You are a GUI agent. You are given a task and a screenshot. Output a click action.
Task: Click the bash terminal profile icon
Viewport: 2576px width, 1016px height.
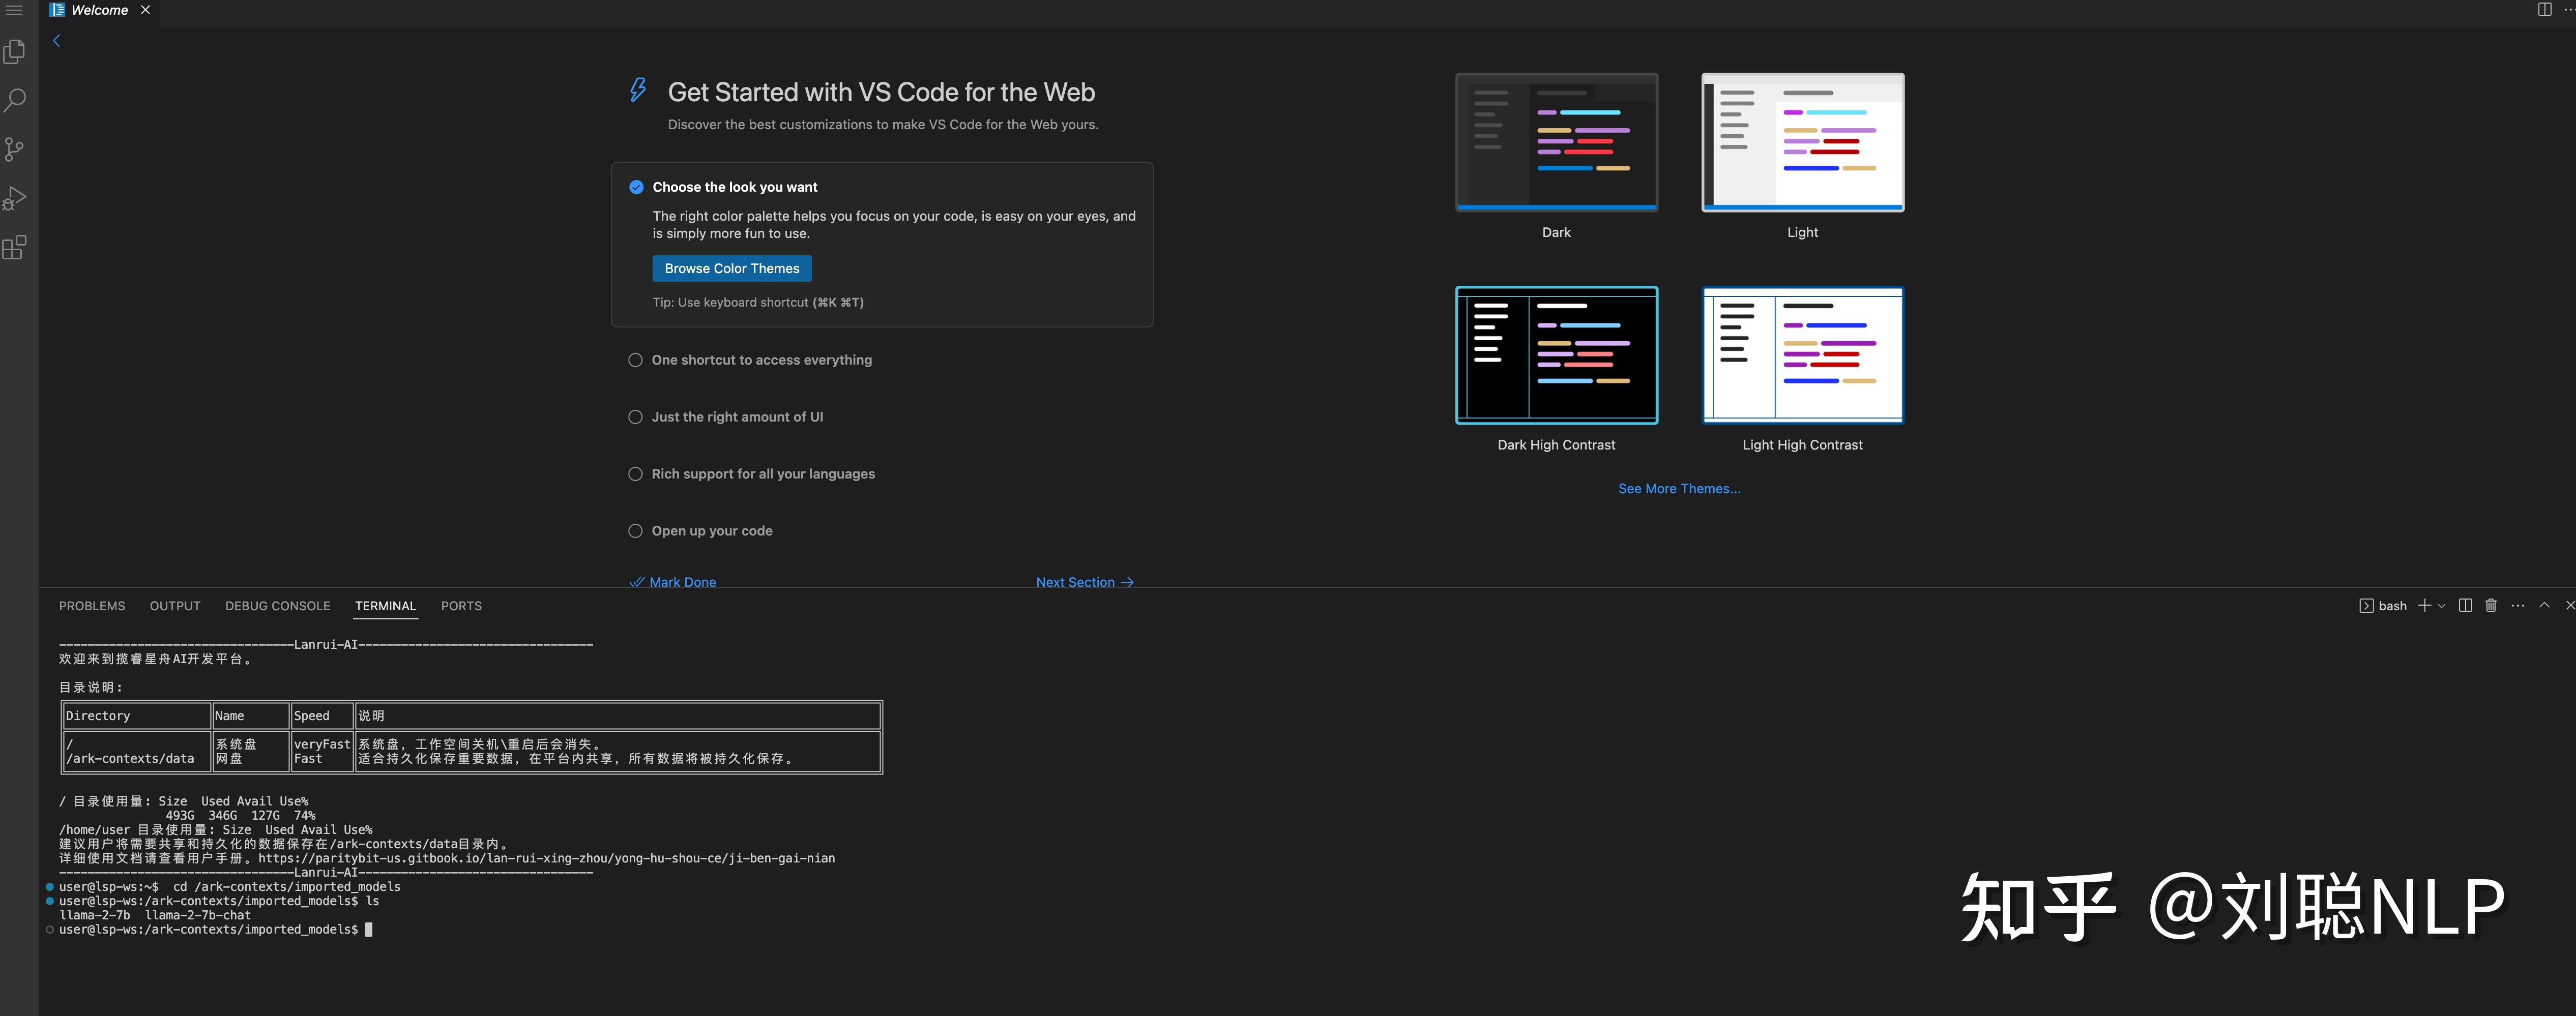click(2366, 606)
